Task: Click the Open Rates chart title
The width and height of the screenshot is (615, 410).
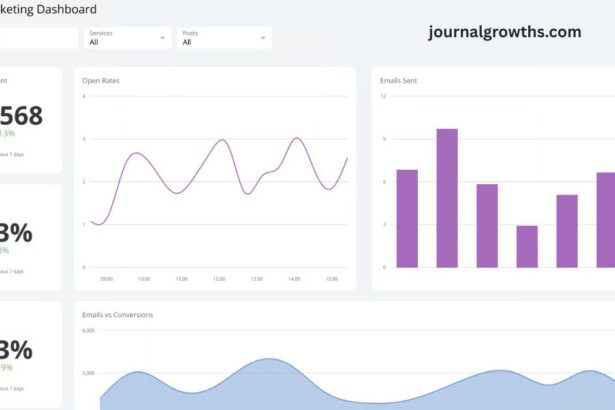Action: pos(101,80)
